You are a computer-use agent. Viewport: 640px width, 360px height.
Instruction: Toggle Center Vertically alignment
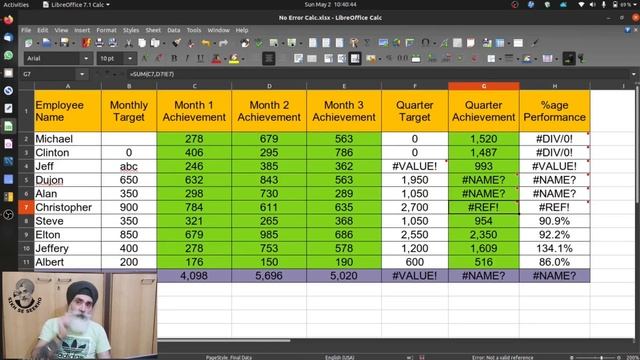(x=342, y=59)
